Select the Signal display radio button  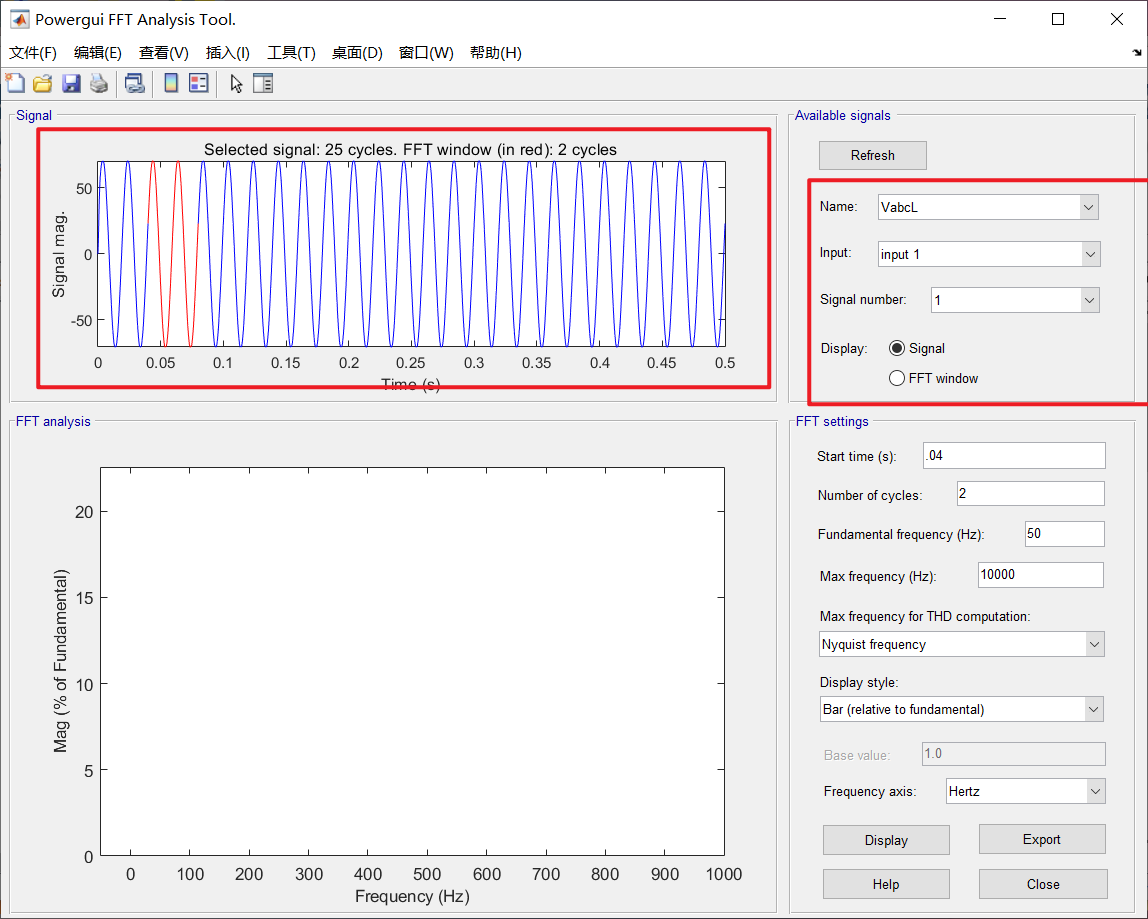pyautogui.click(x=897, y=348)
